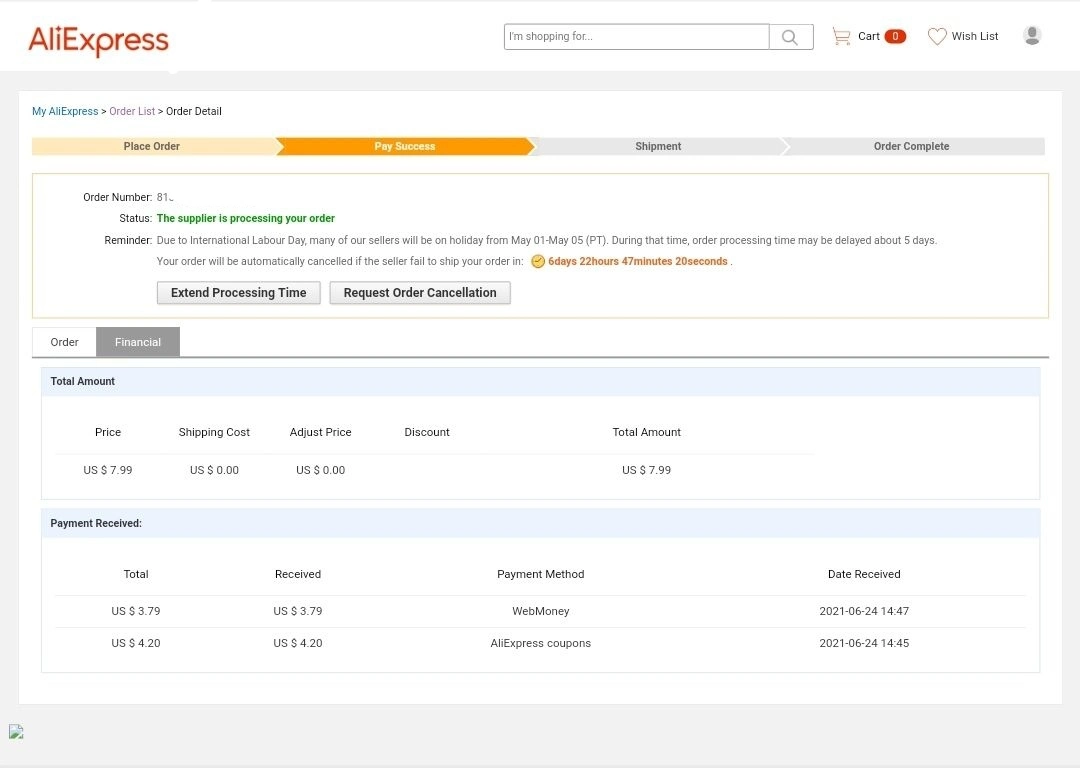Click the AliExpress coupons payment method cell

coord(541,643)
